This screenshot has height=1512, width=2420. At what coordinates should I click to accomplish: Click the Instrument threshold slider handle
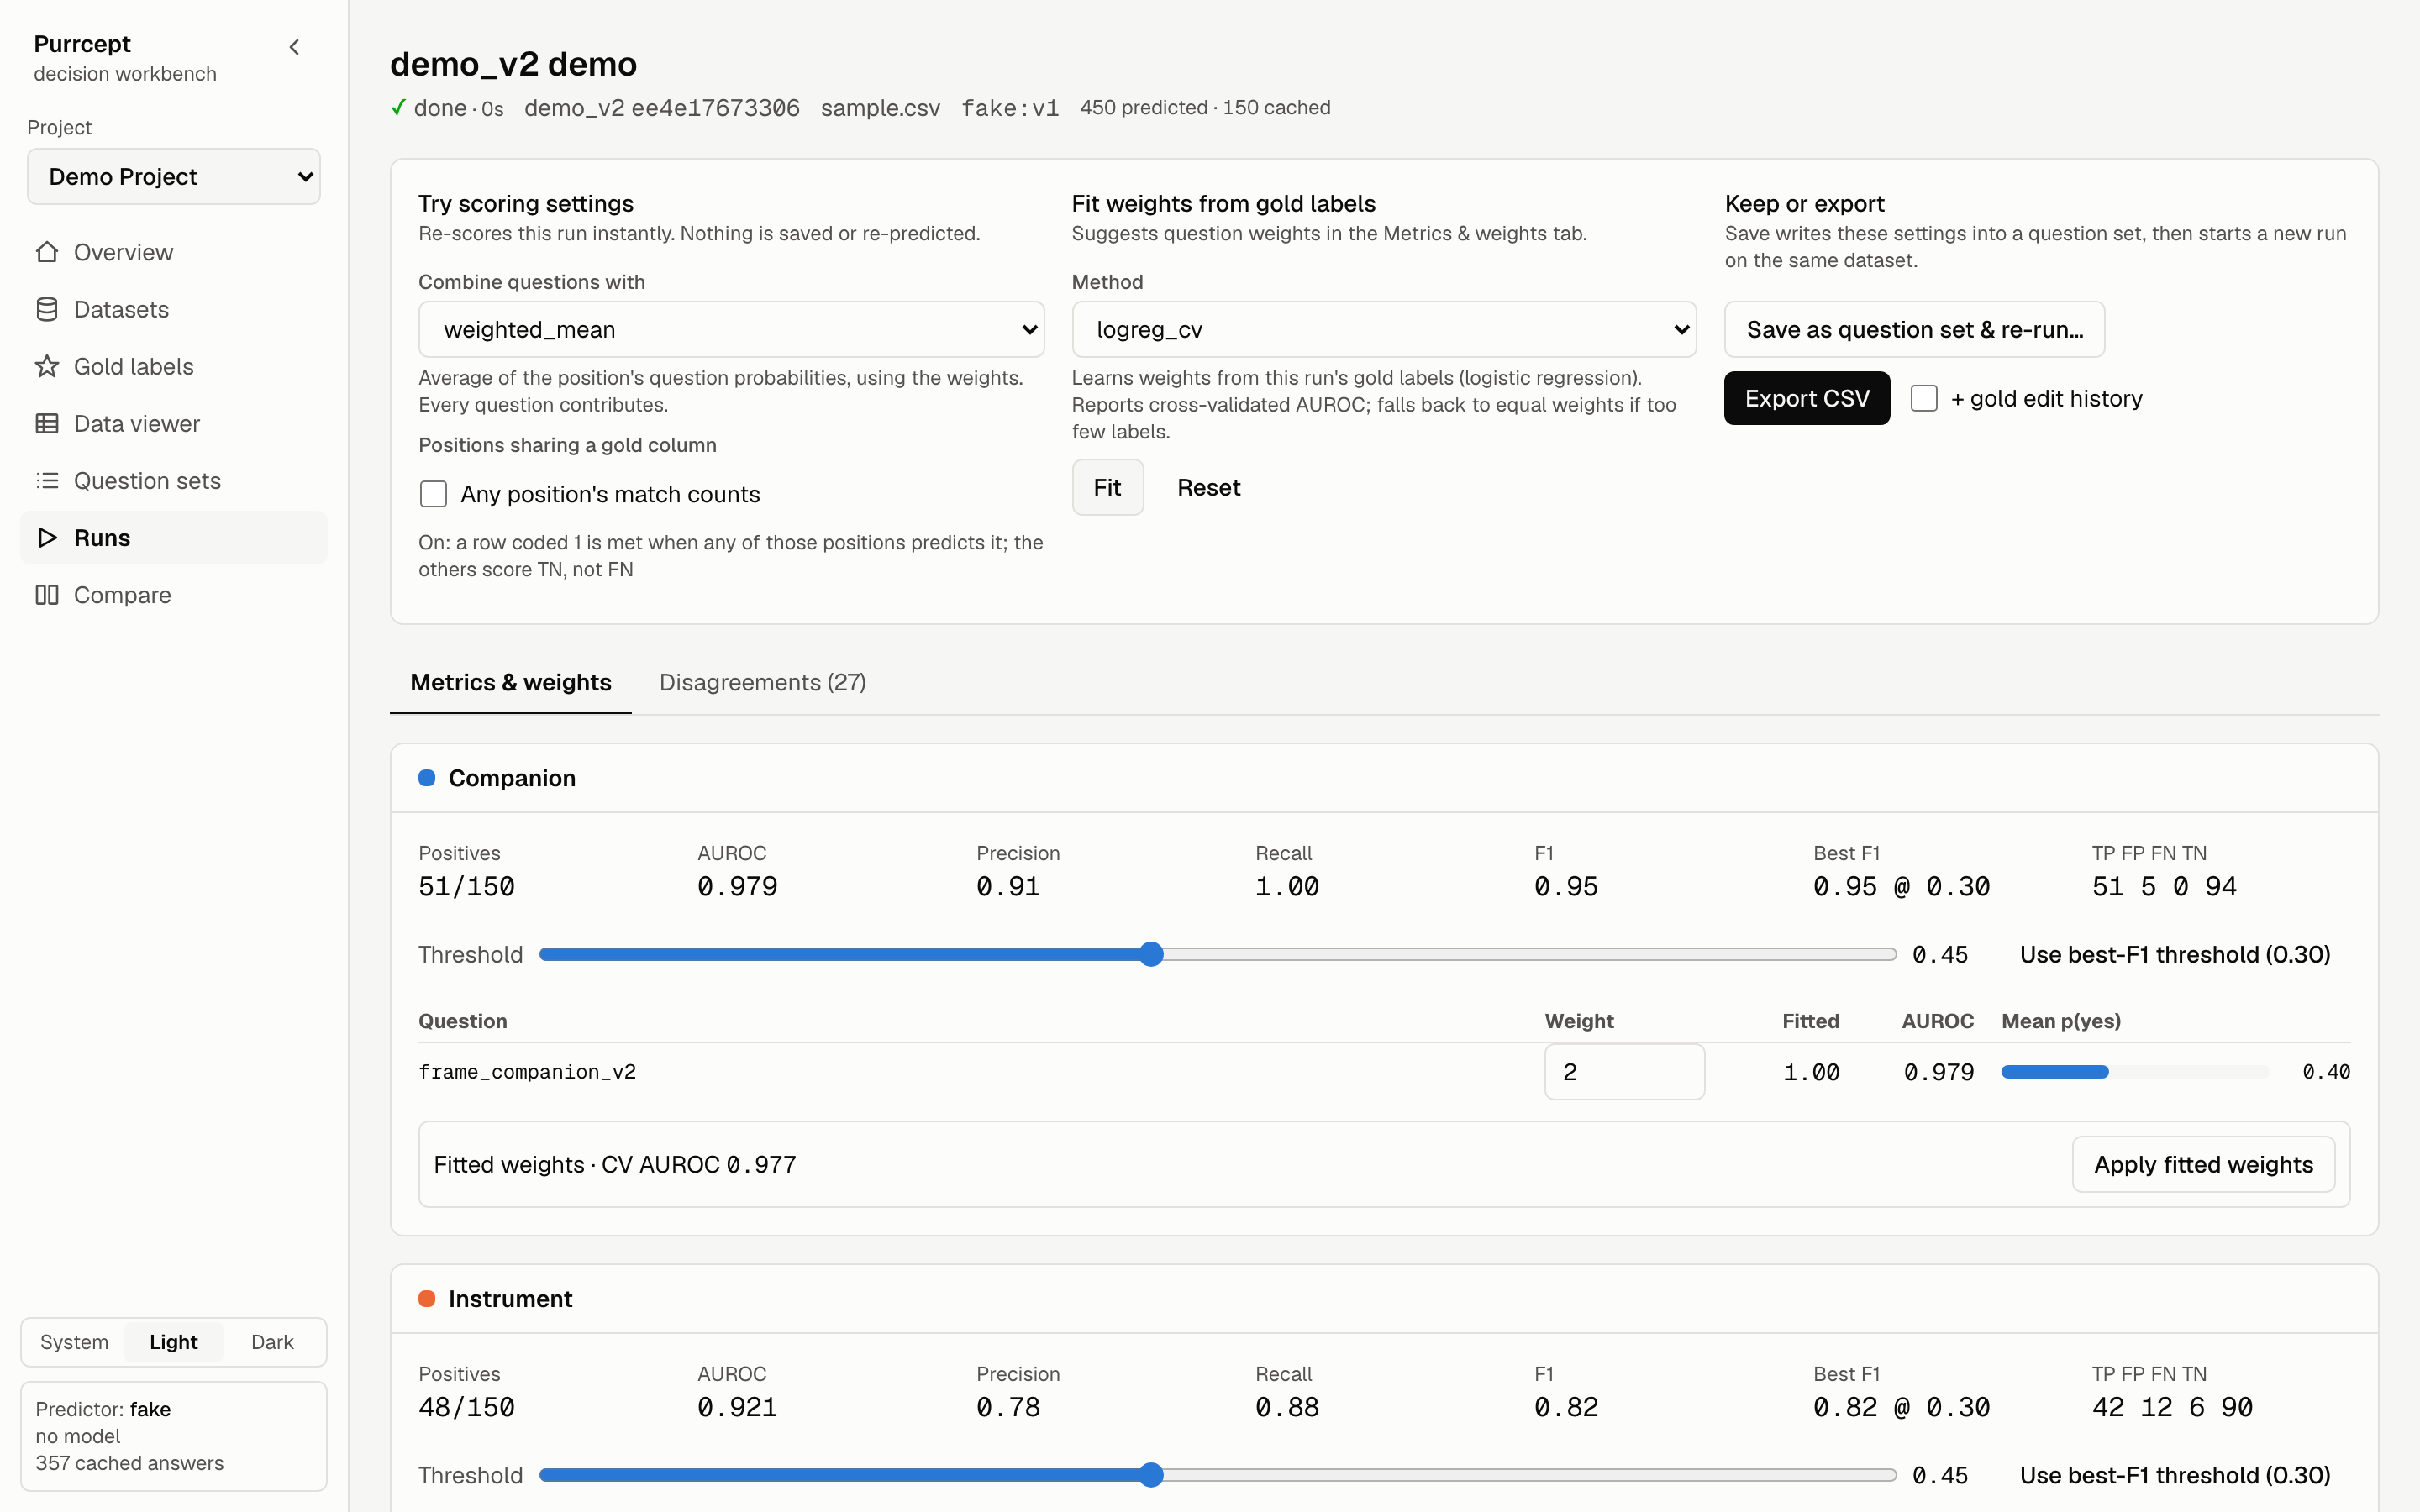(1151, 1475)
